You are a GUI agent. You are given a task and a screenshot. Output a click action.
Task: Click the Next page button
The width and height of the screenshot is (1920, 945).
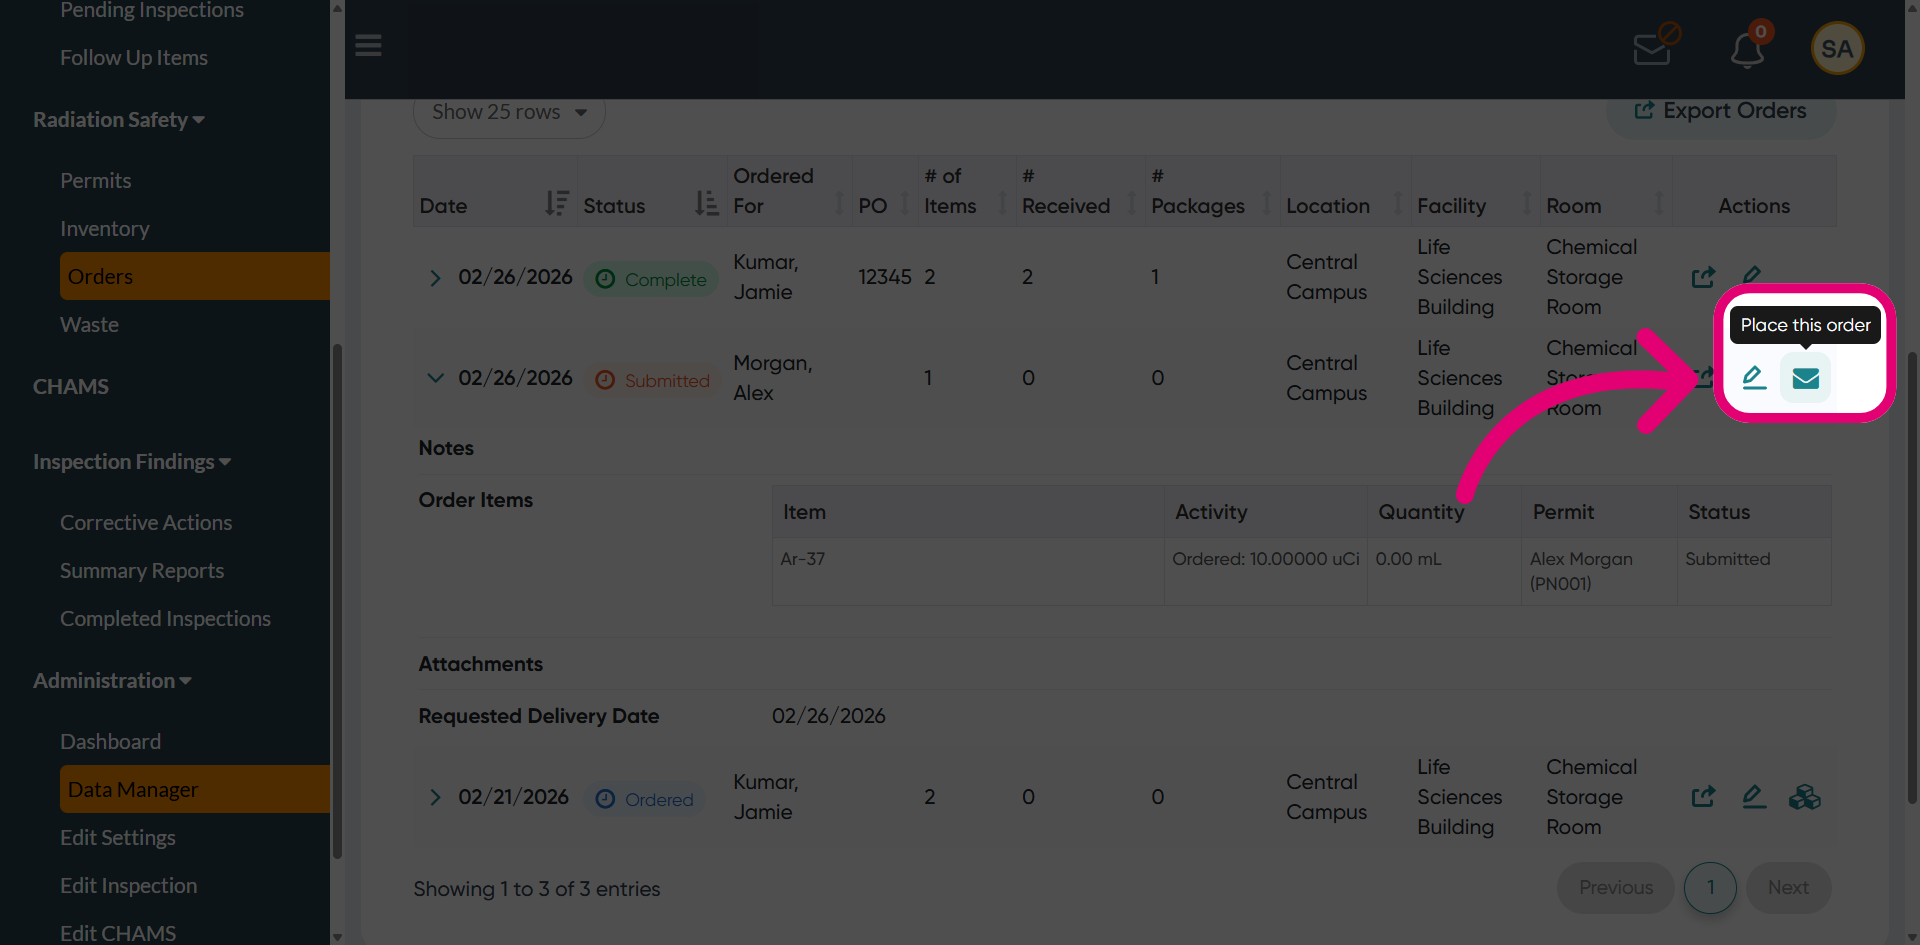tap(1788, 888)
